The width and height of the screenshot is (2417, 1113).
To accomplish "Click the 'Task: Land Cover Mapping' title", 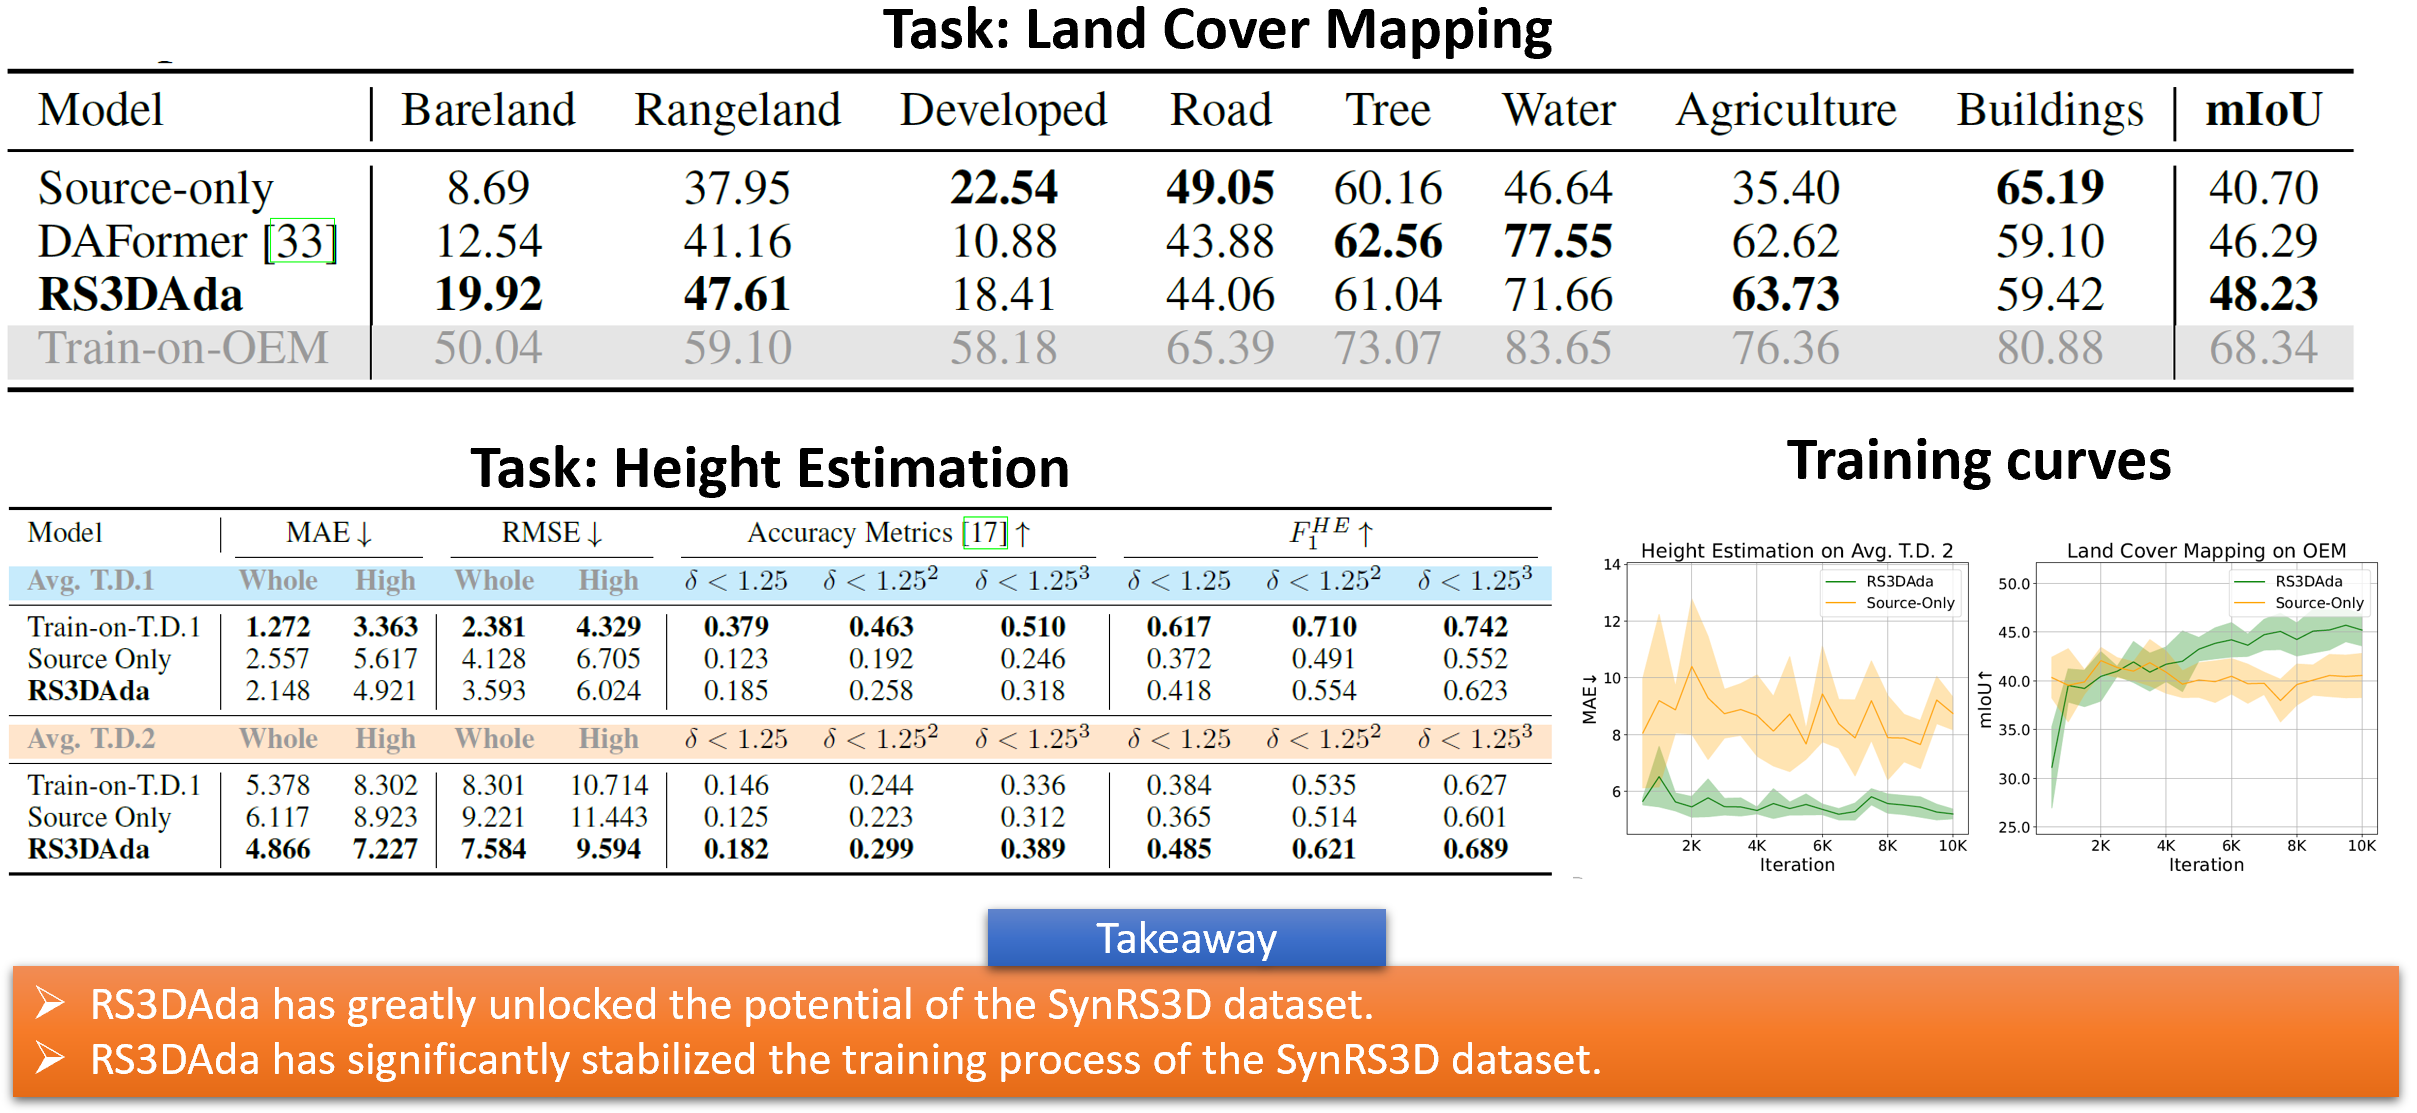I will (1217, 30).
